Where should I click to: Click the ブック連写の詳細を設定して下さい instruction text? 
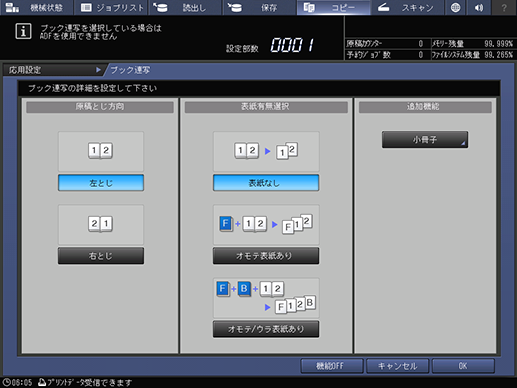click(x=93, y=88)
